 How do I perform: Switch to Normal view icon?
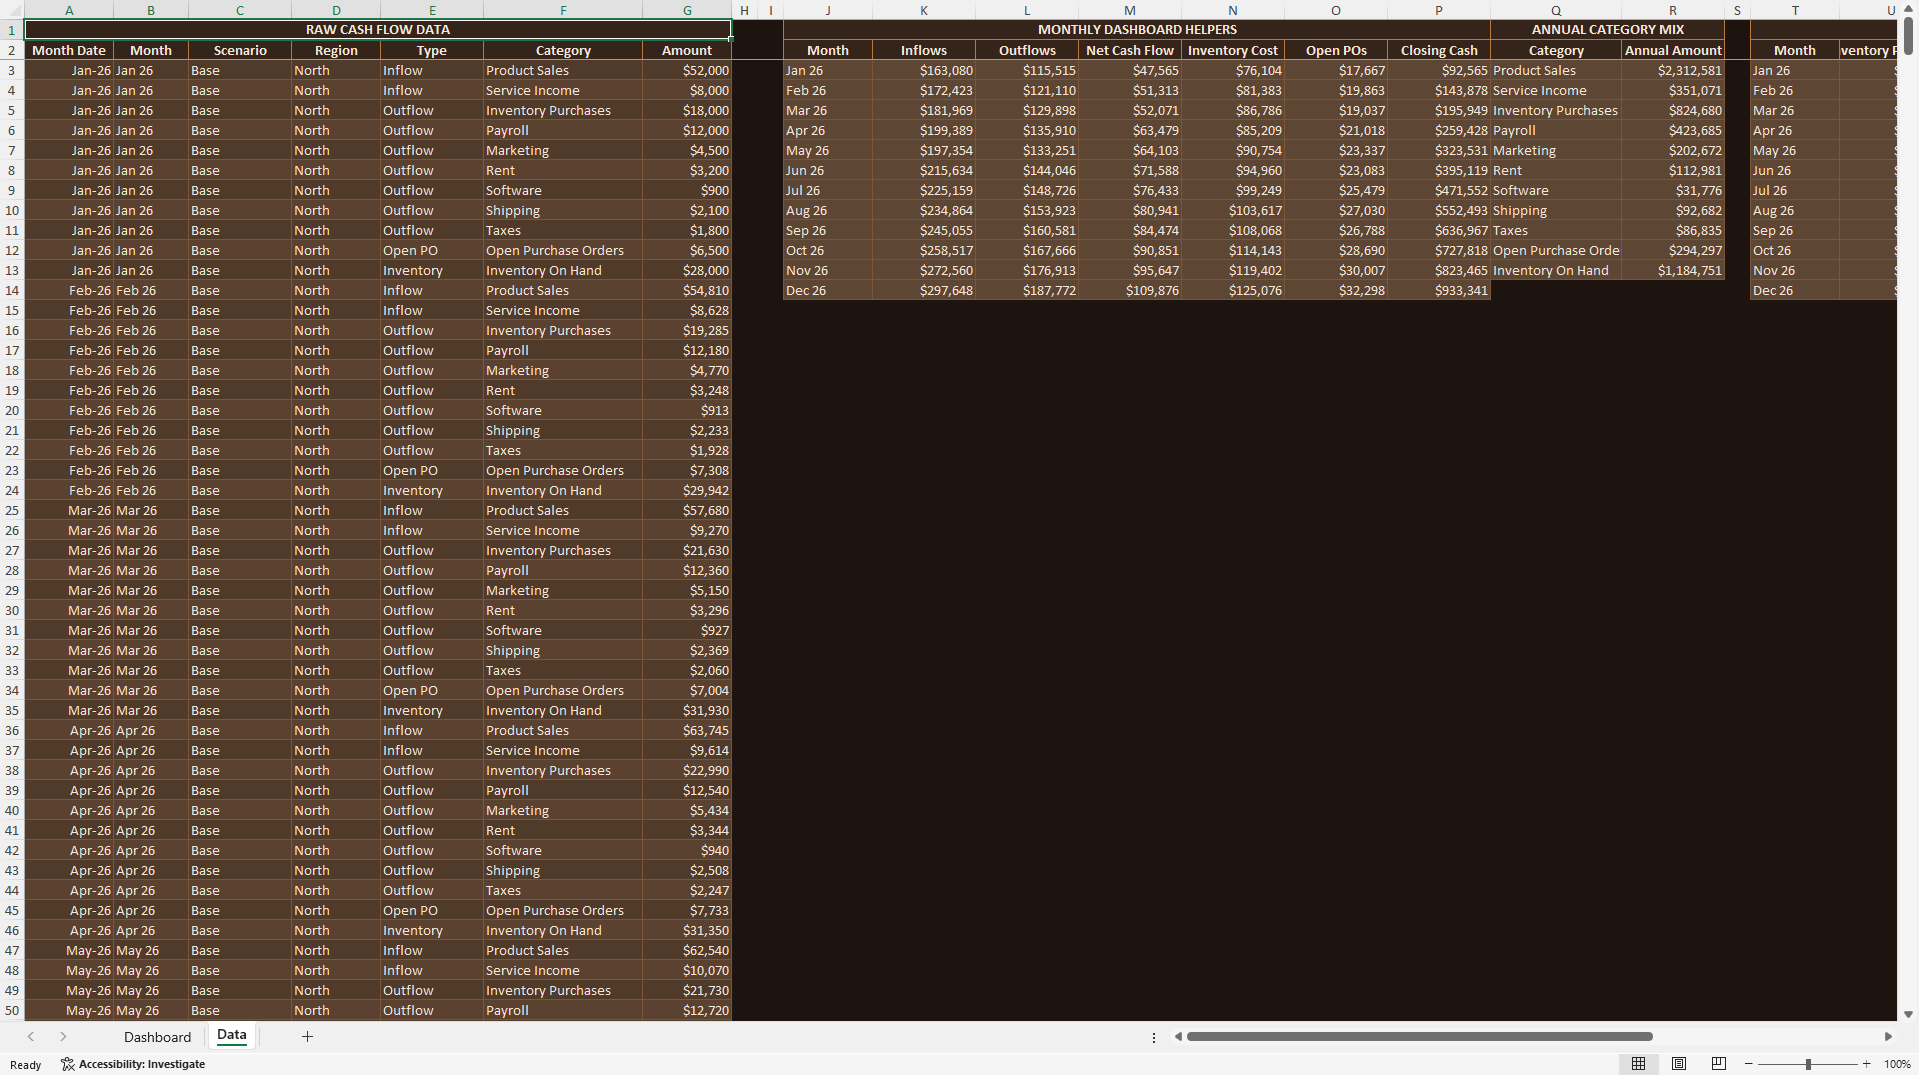(1638, 1064)
